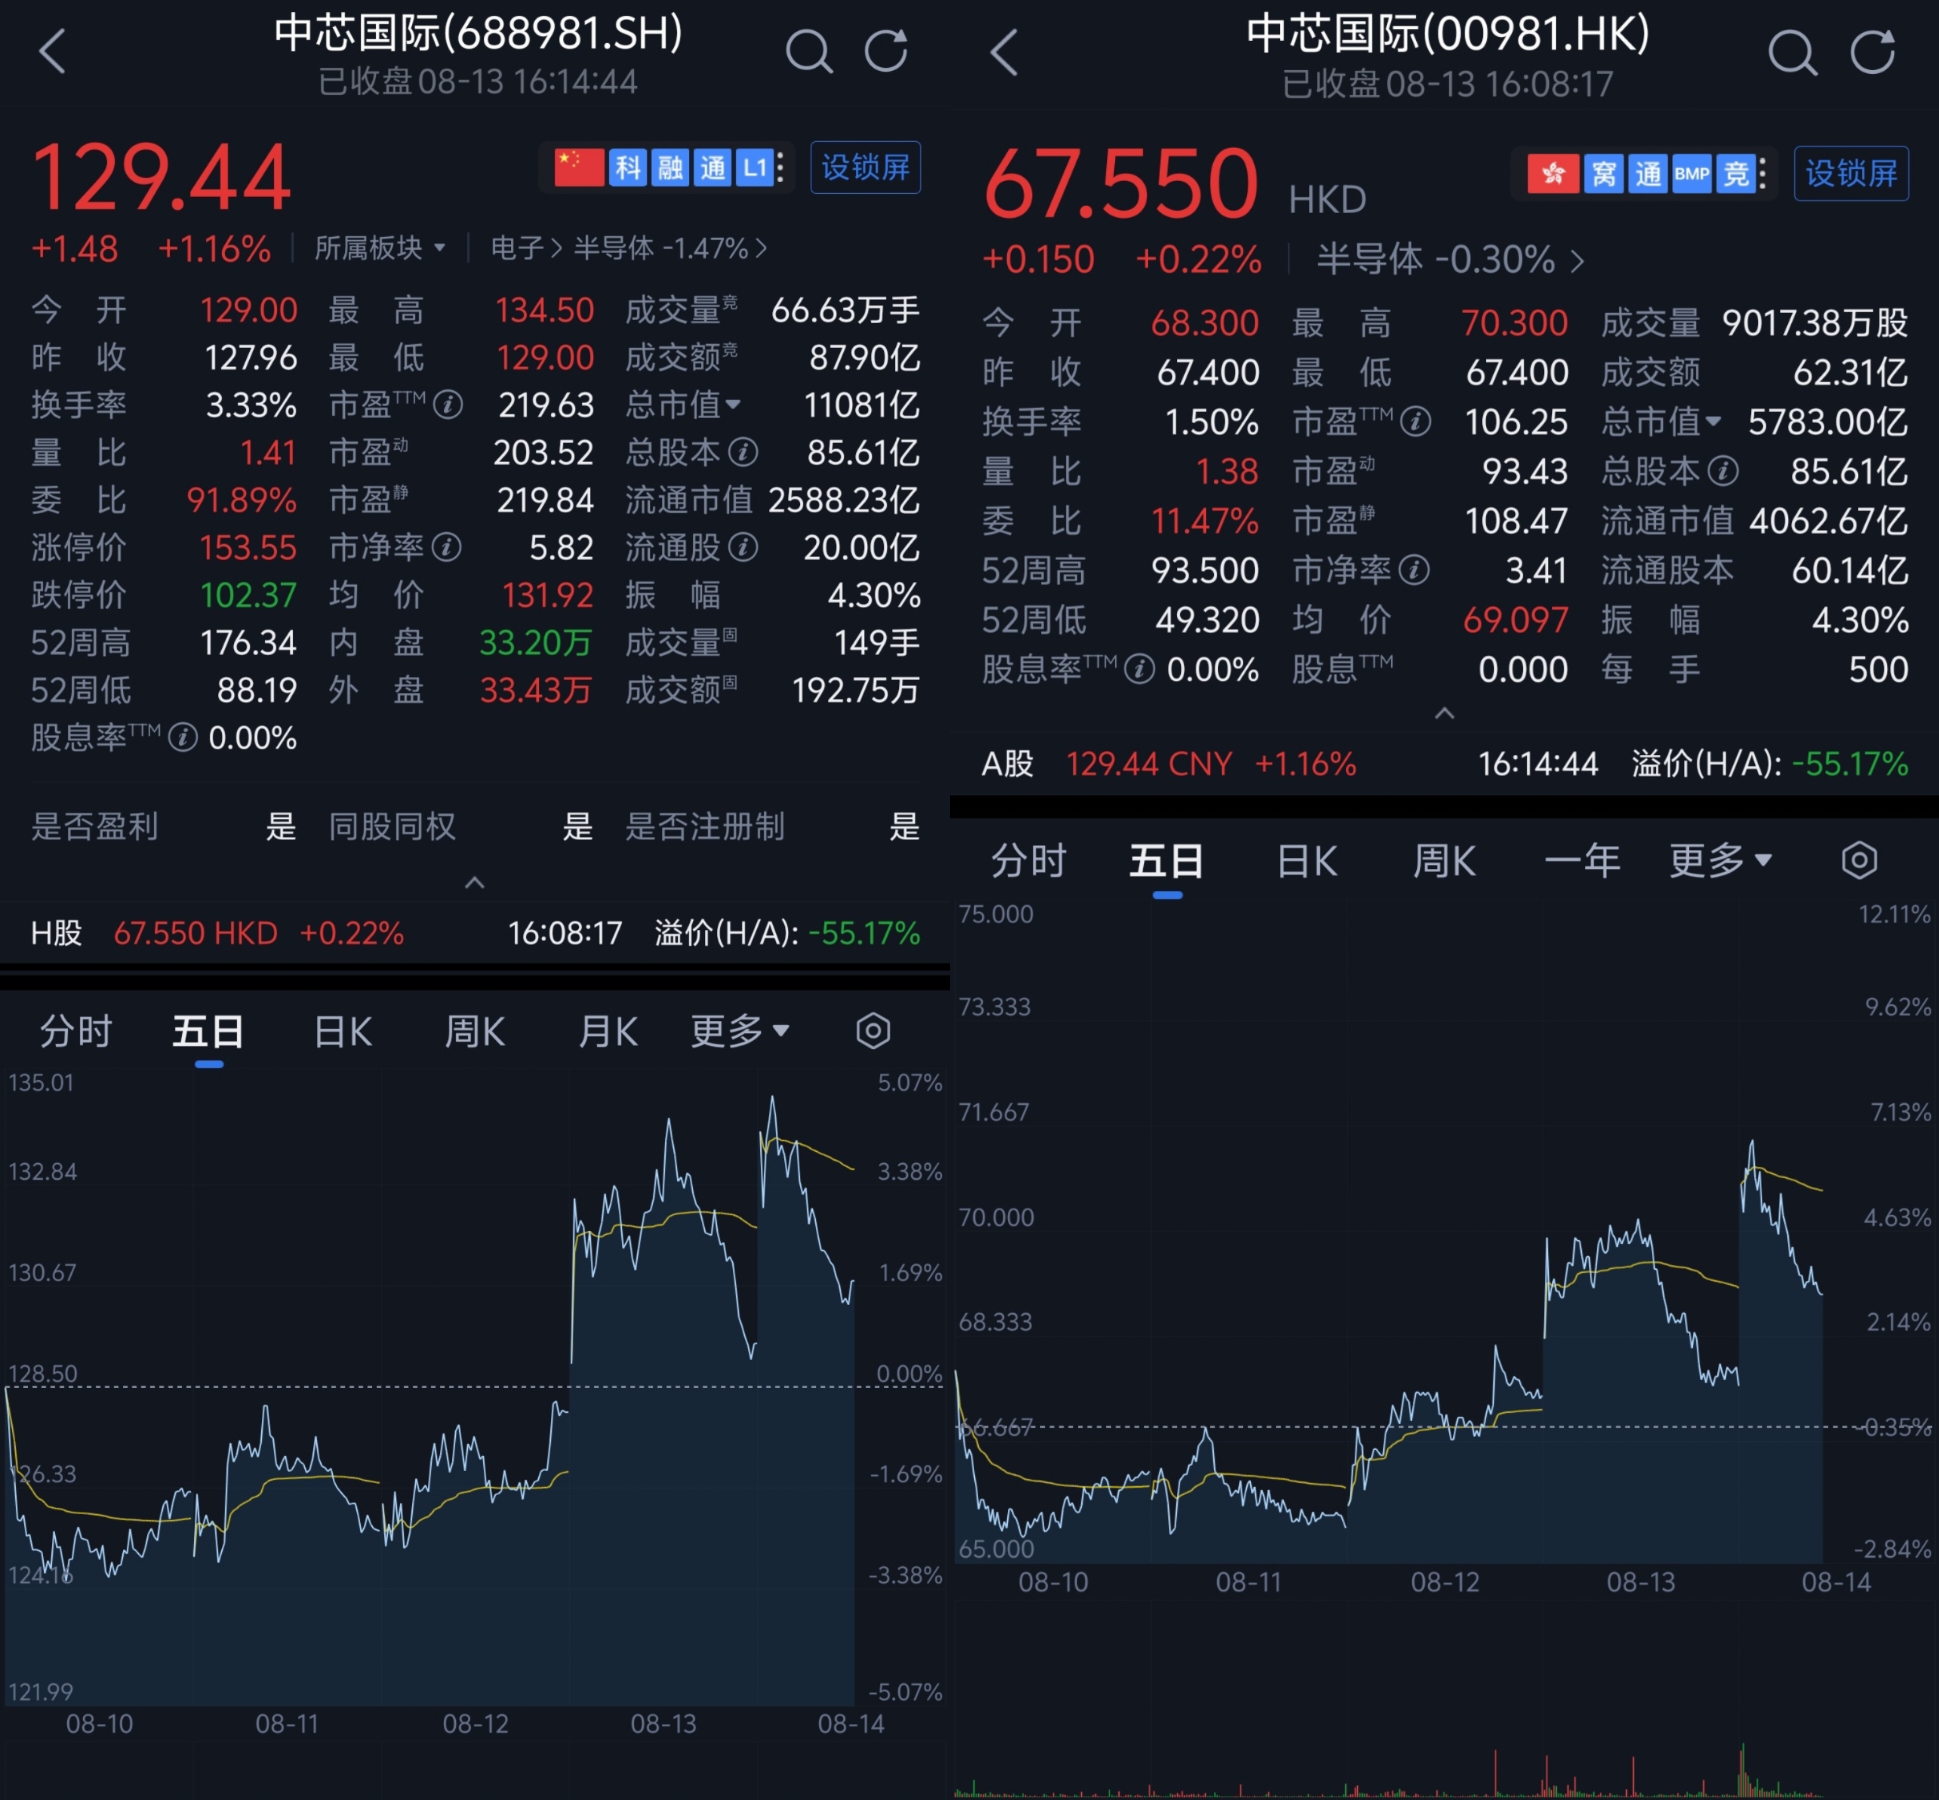The height and width of the screenshot is (1800, 1939).
Task: Tap the 流通市值 2588.23亿 value
Action: tap(844, 500)
